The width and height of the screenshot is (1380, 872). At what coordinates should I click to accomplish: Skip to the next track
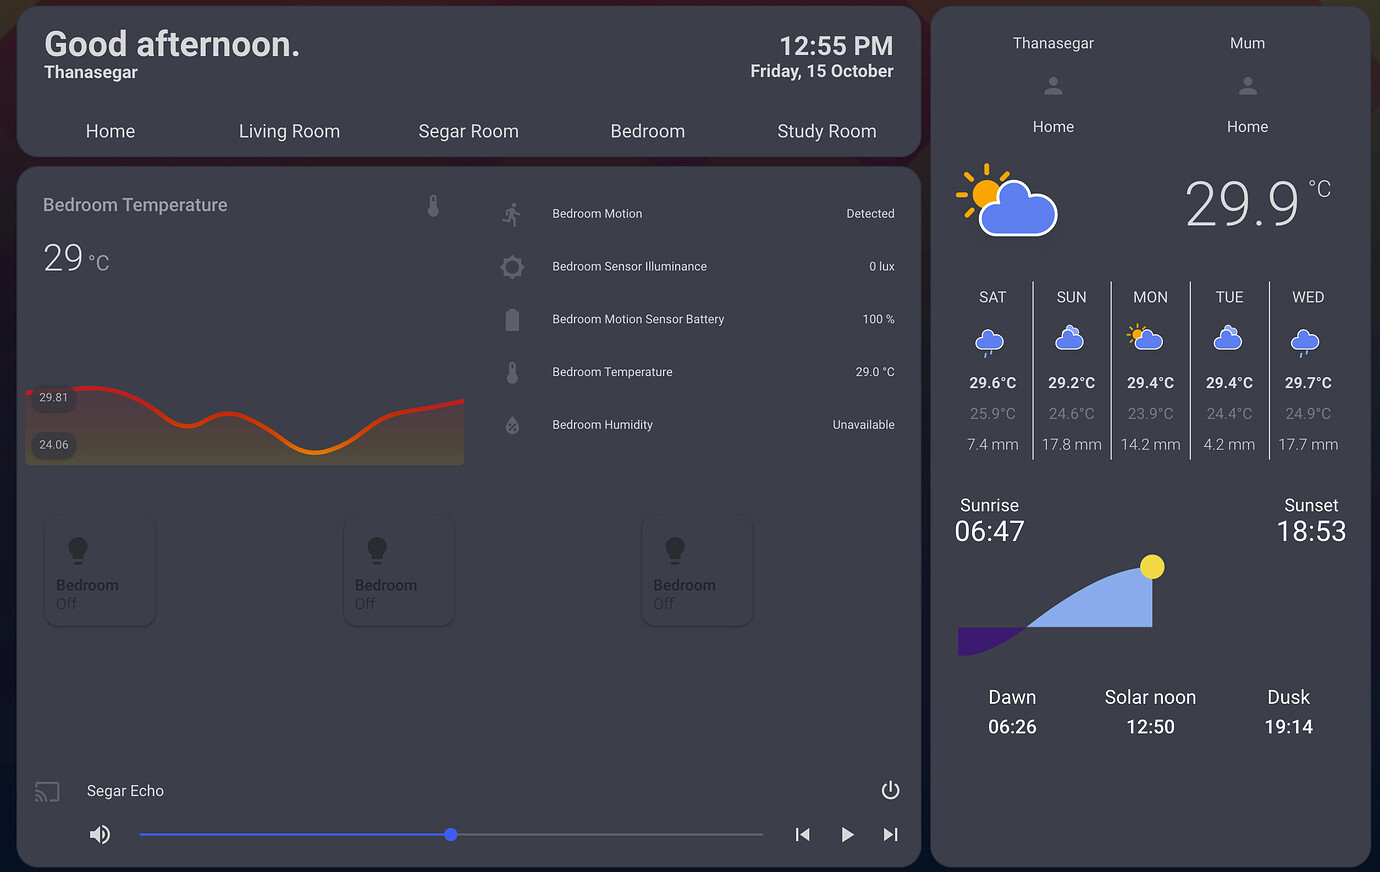click(x=890, y=834)
